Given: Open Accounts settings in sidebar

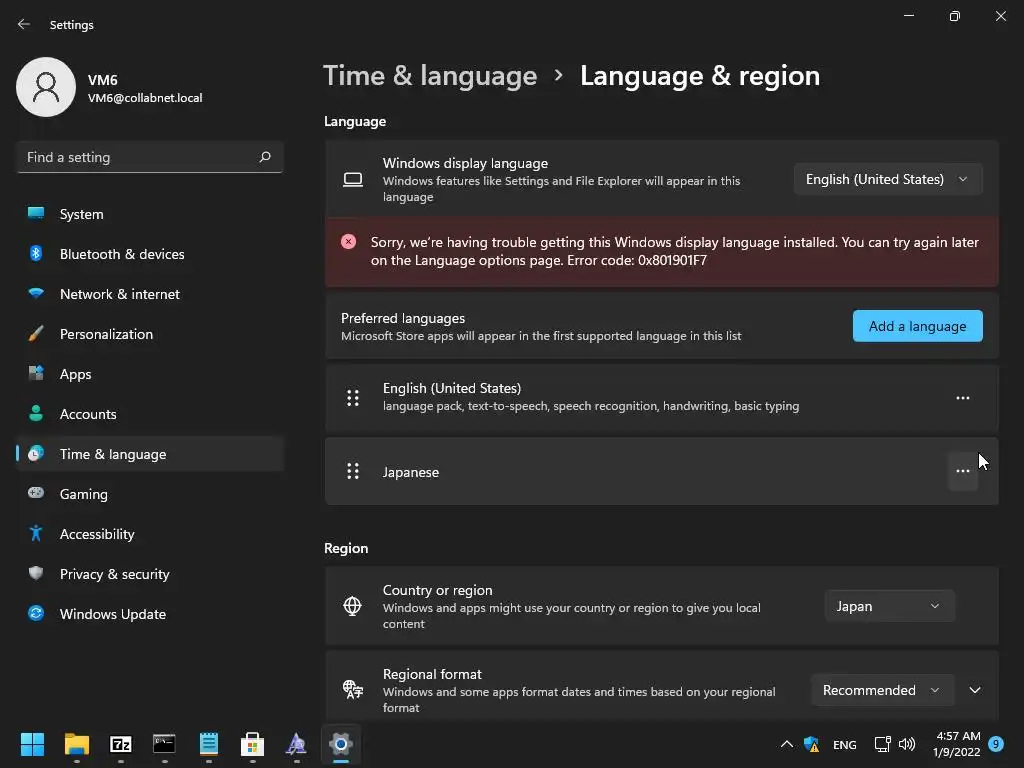Looking at the screenshot, I should (x=150, y=414).
